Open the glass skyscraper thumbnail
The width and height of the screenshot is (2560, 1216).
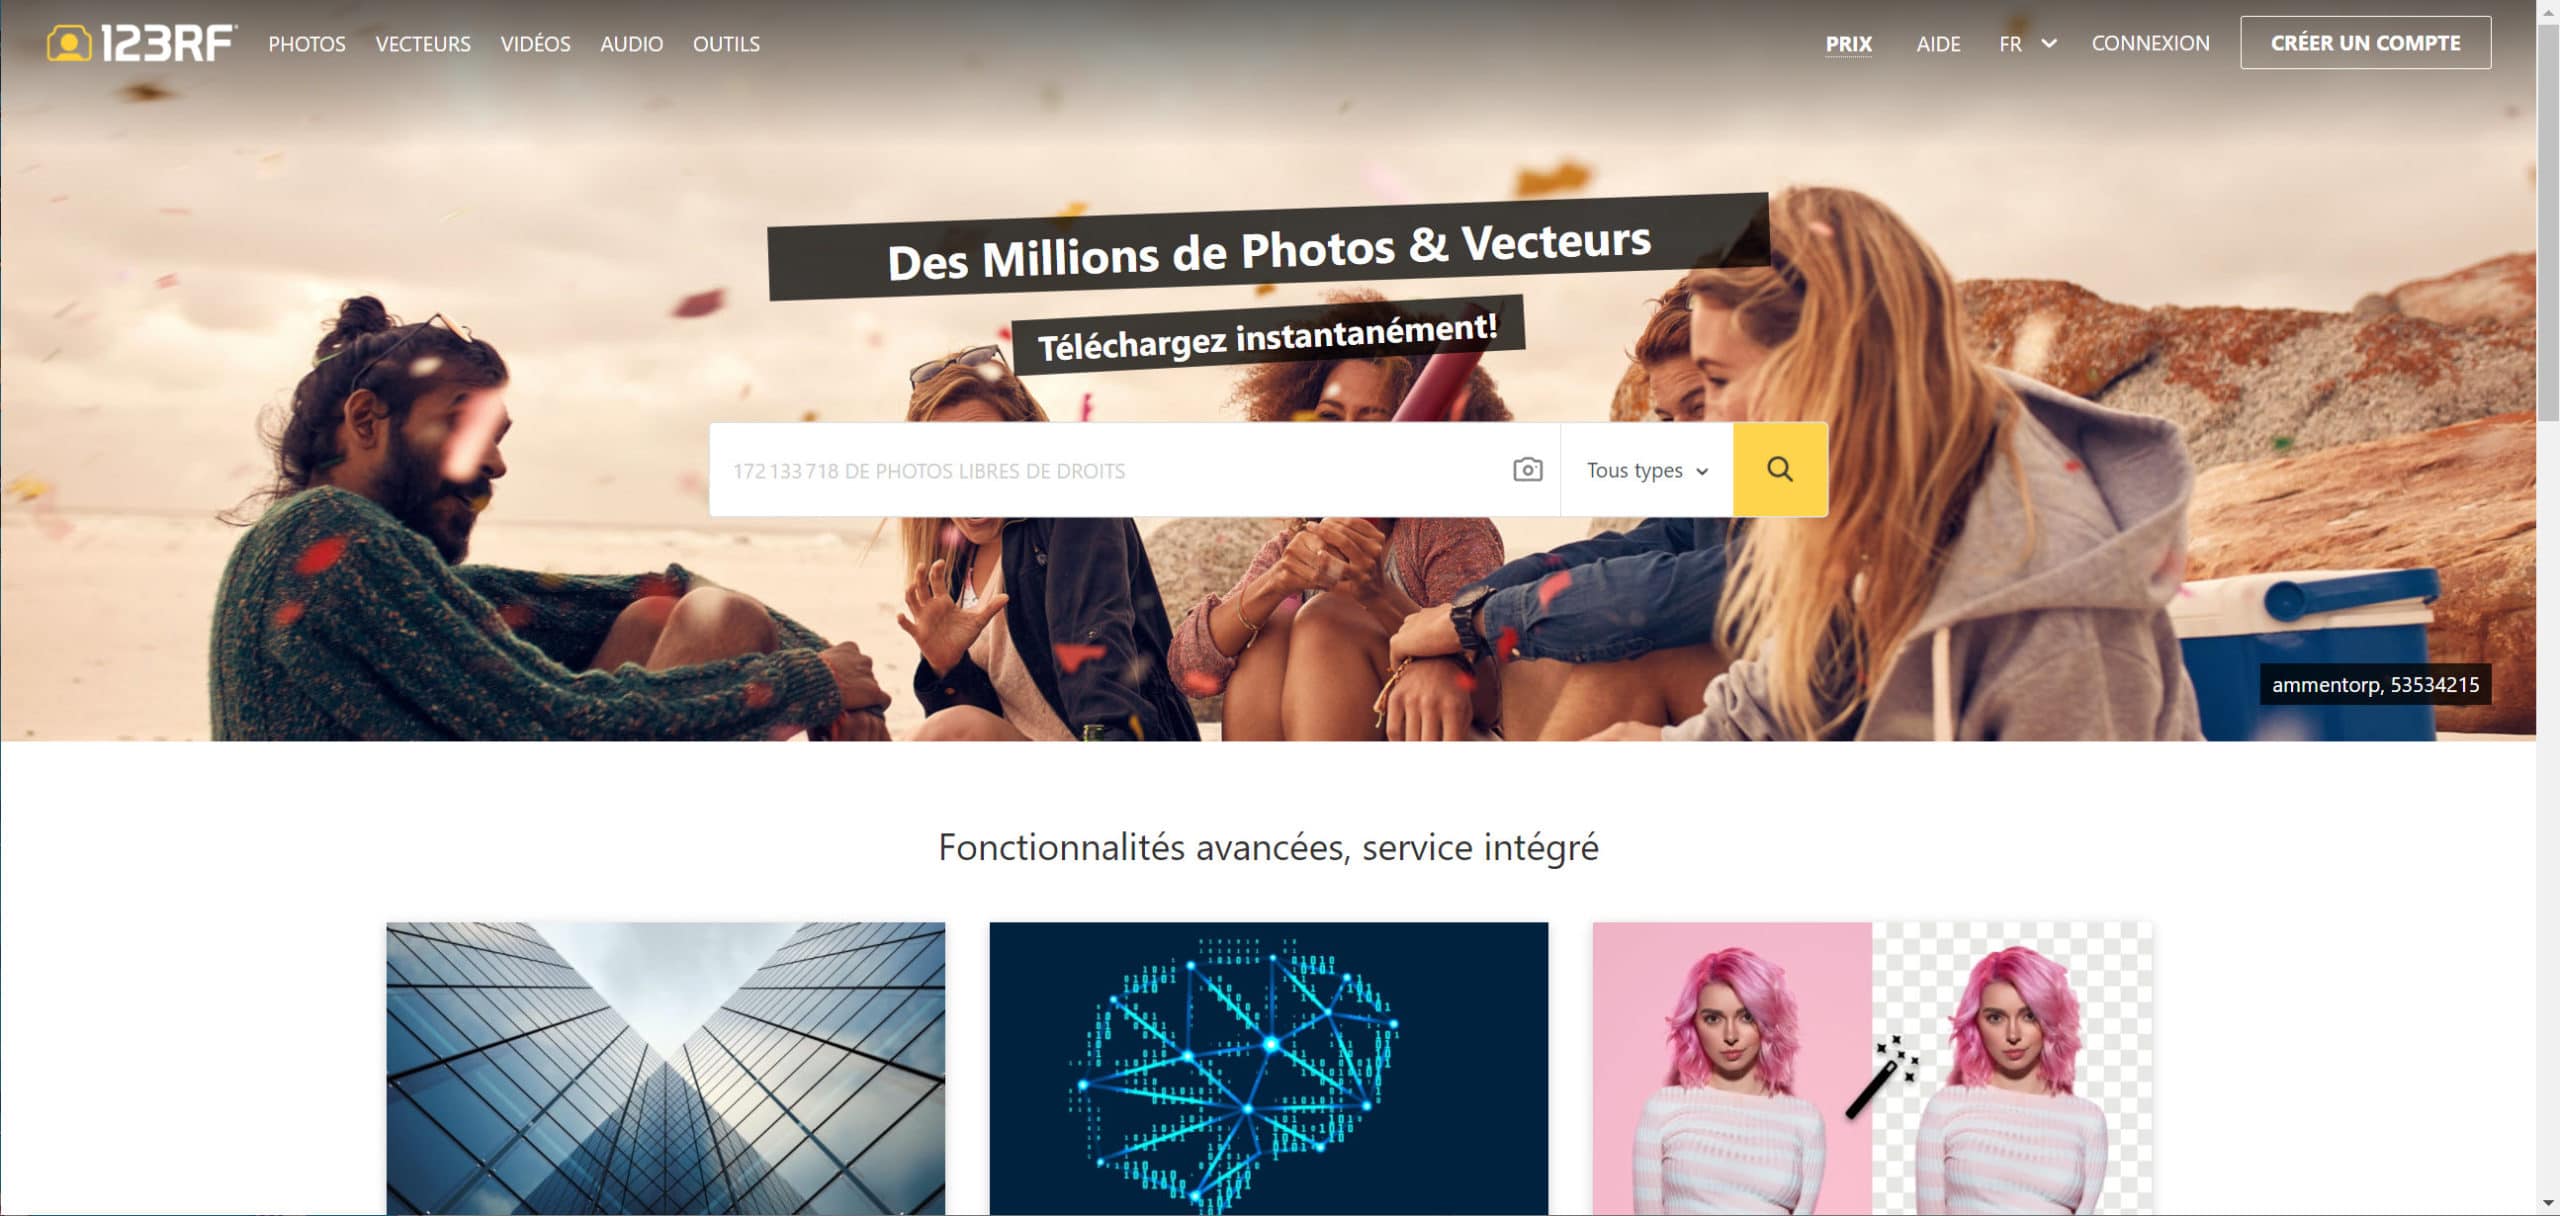tap(666, 1068)
